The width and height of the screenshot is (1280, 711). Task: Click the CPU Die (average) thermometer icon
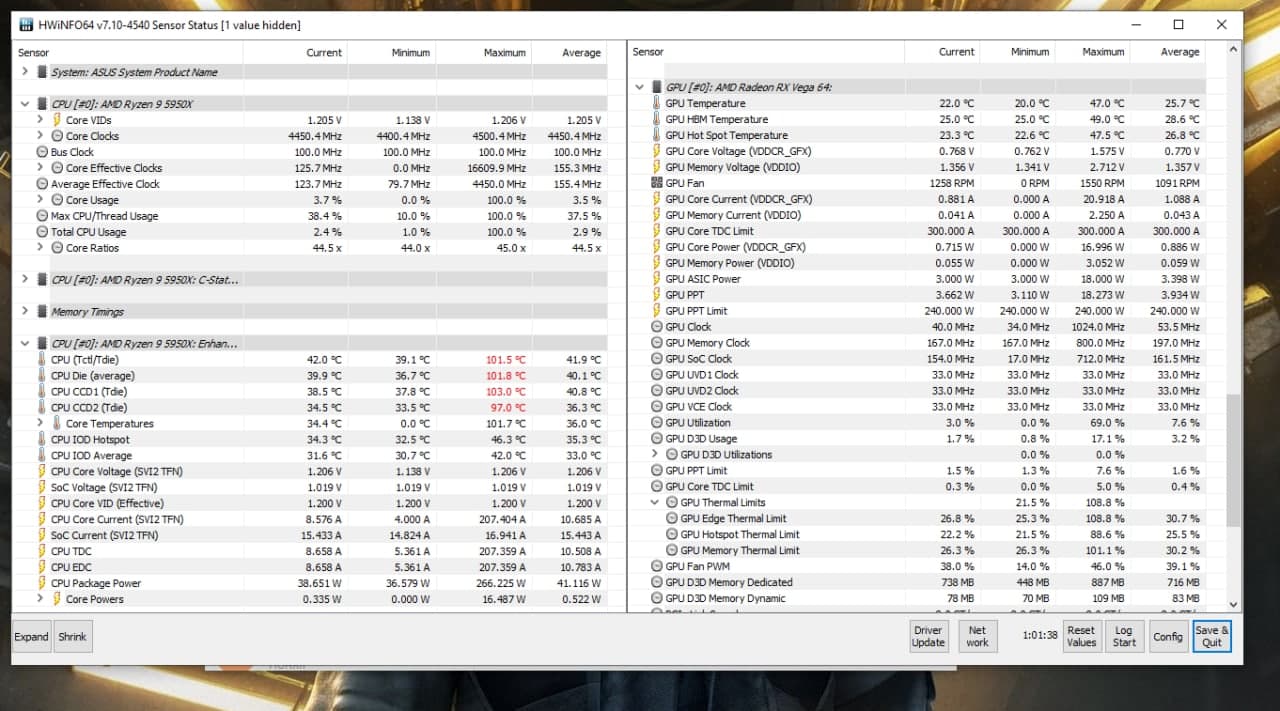pyautogui.click(x=41, y=376)
